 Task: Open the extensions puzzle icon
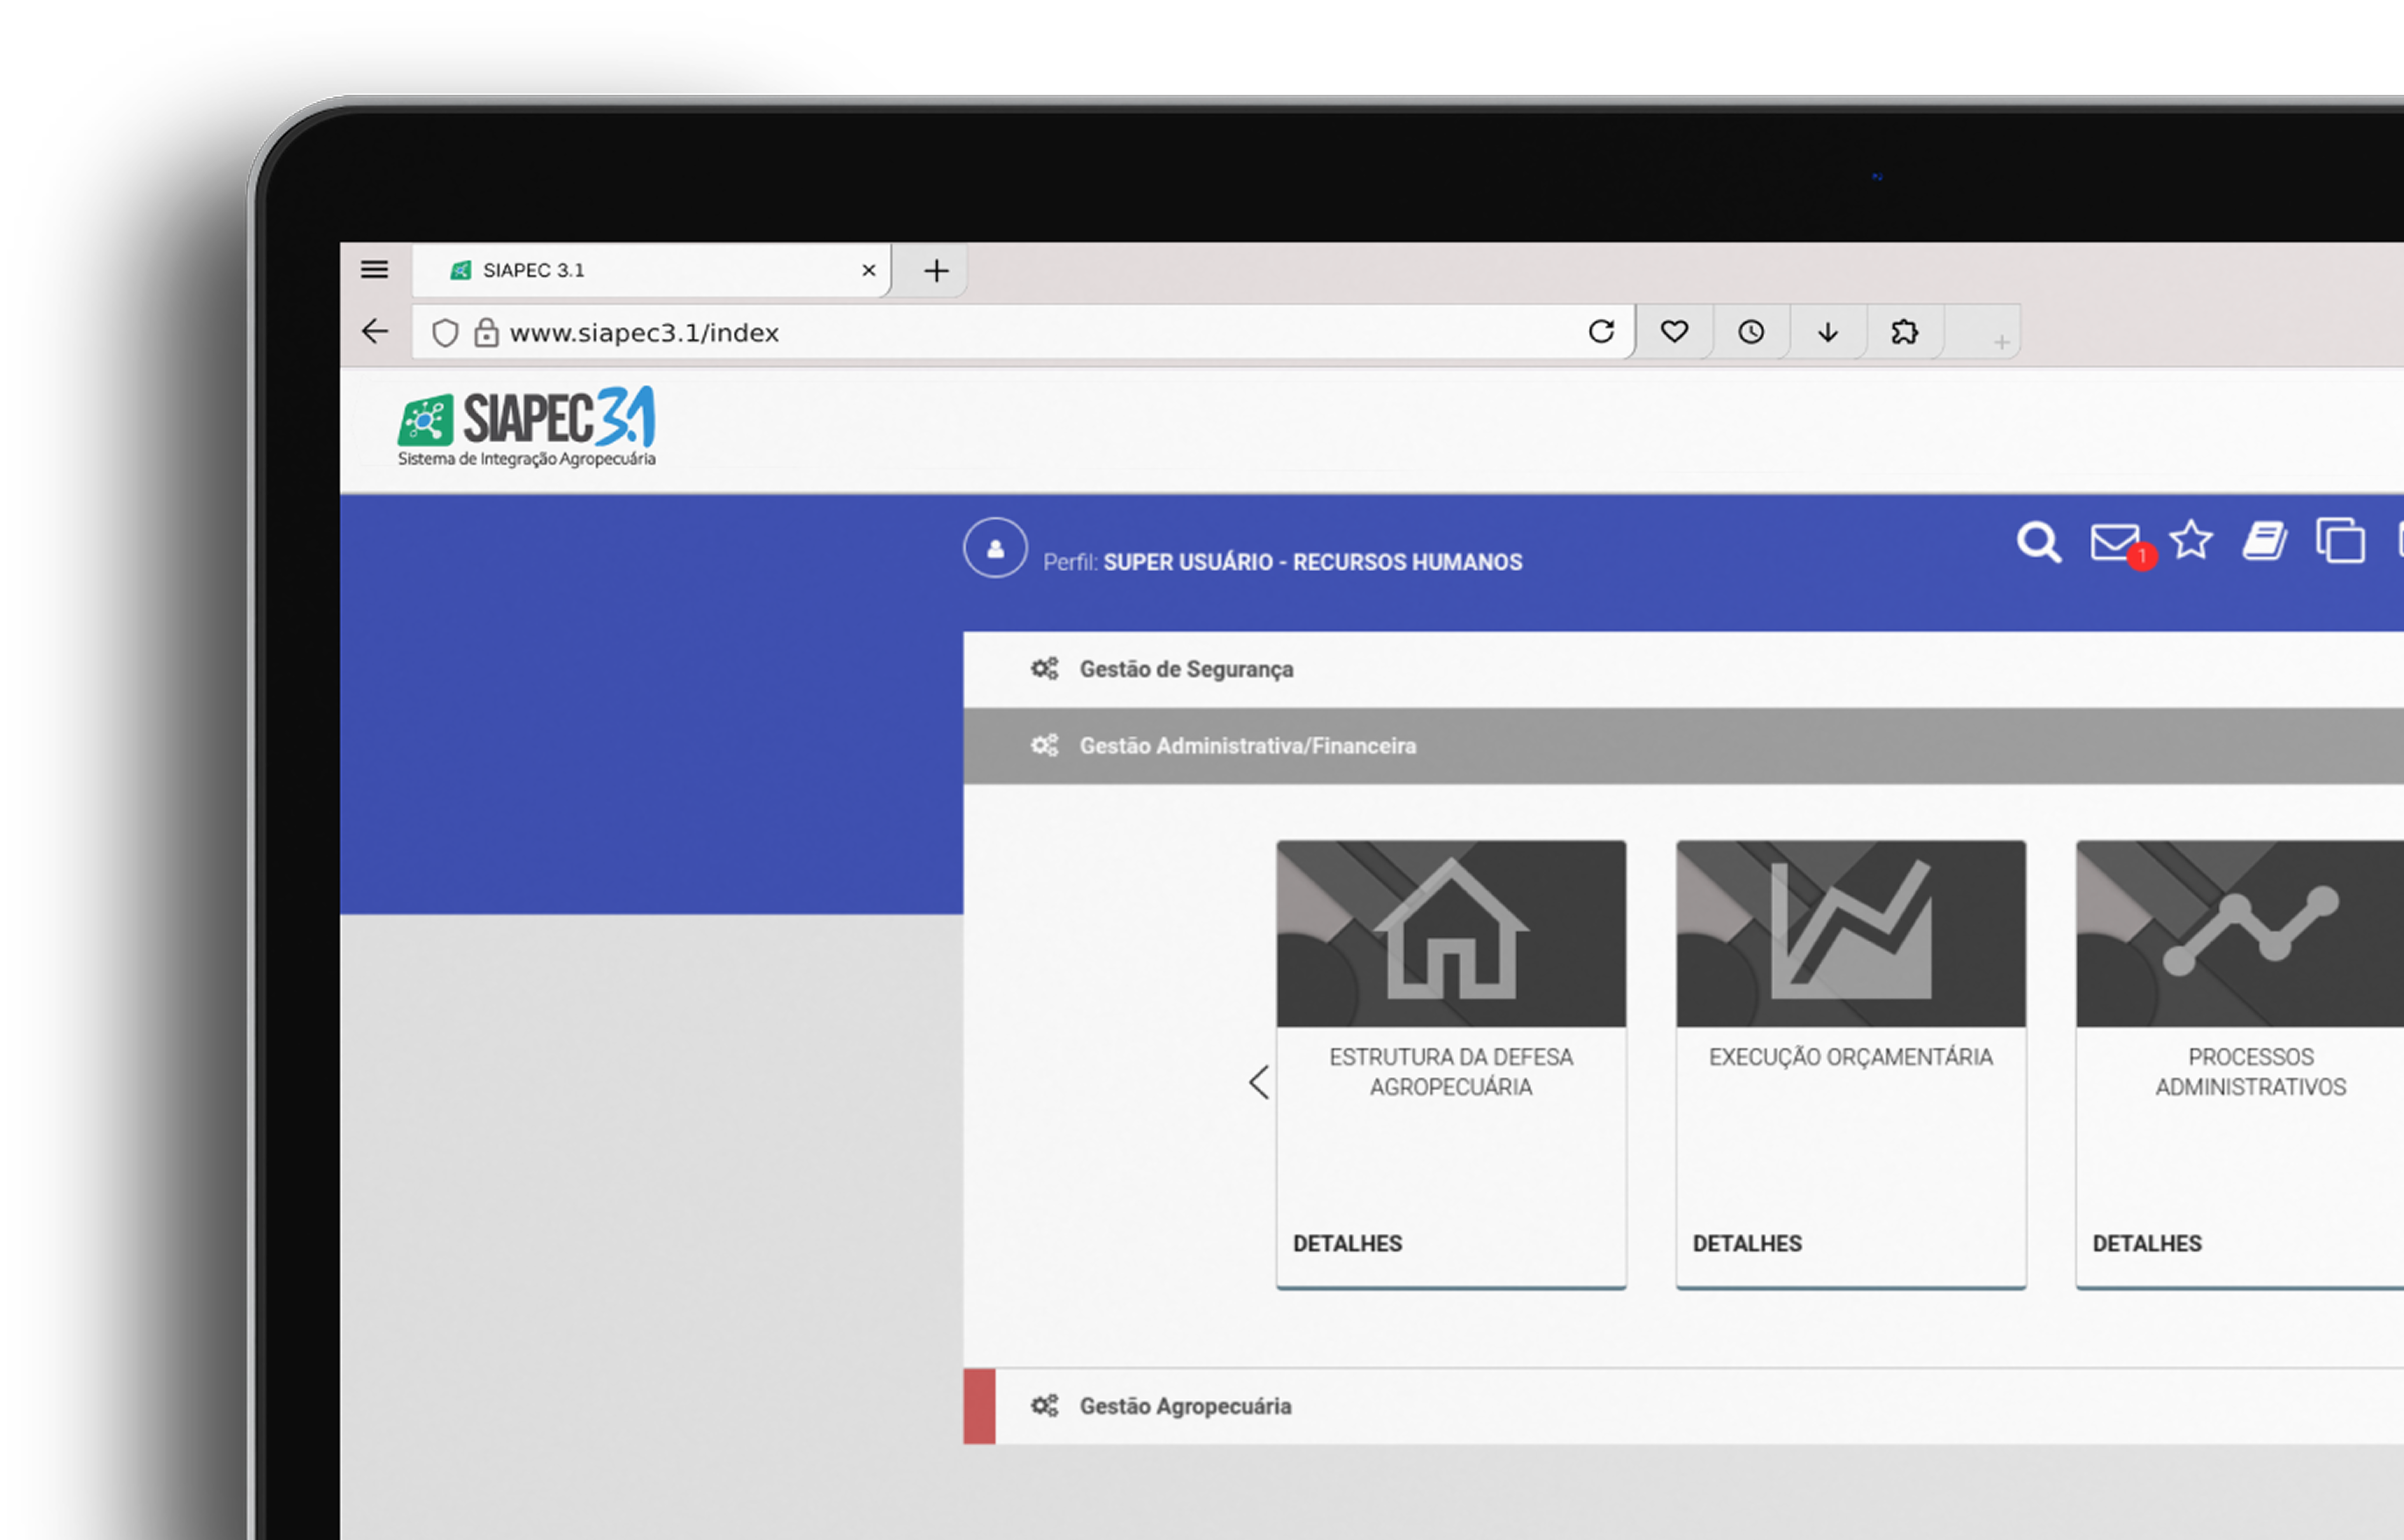click(1904, 332)
